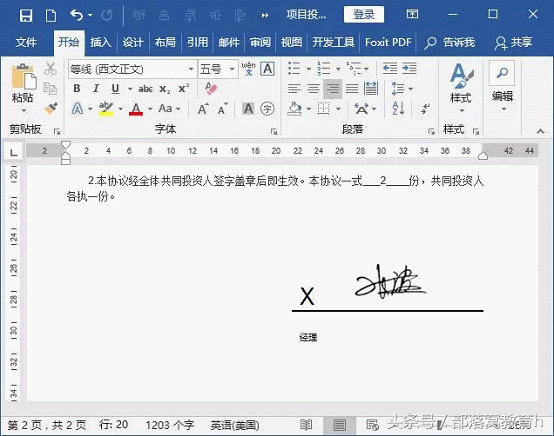Undo the last action
The width and height of the screenshot is (554, 436).
77,15
